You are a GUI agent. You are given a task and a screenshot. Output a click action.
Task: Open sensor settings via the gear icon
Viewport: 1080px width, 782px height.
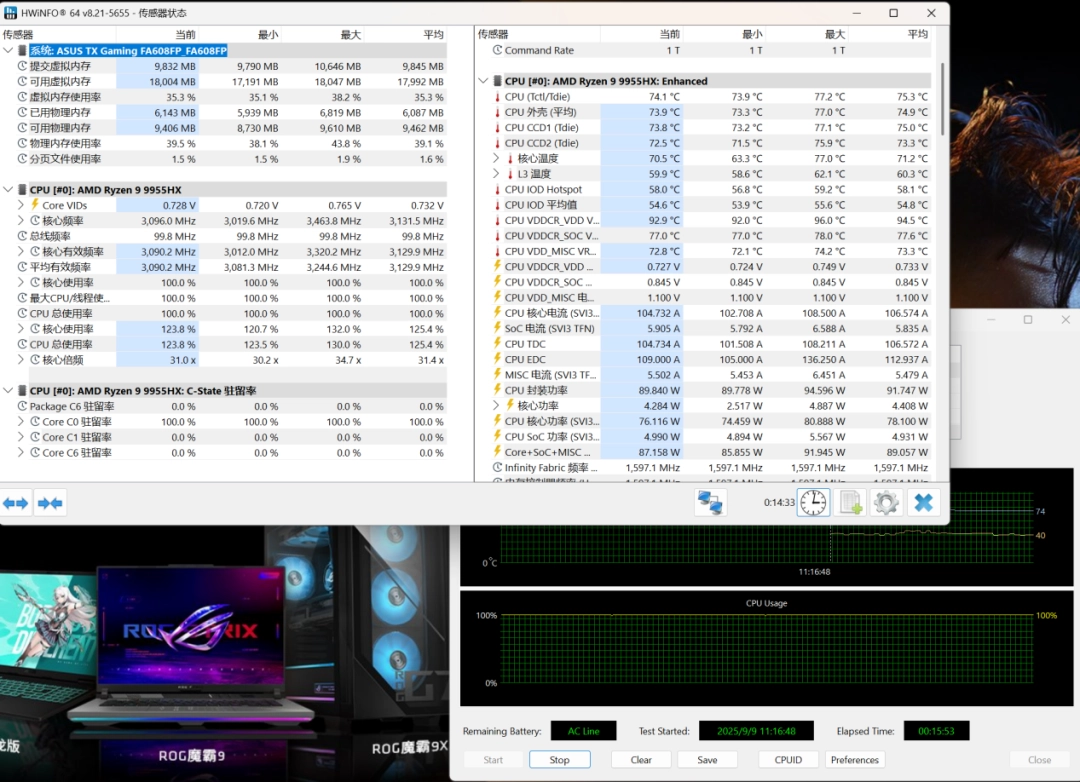[886, 502]
